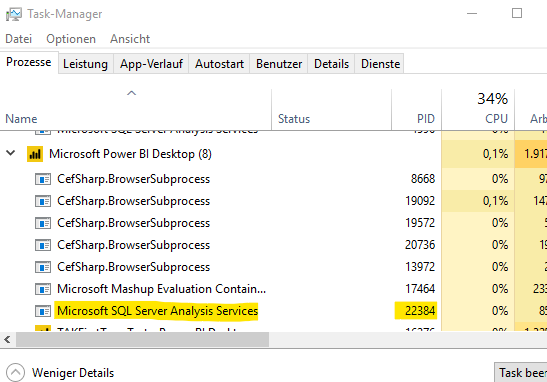Select the Prozesse tab
The width and height of the screenshot is (547, 382).
[x=29, y=62]
